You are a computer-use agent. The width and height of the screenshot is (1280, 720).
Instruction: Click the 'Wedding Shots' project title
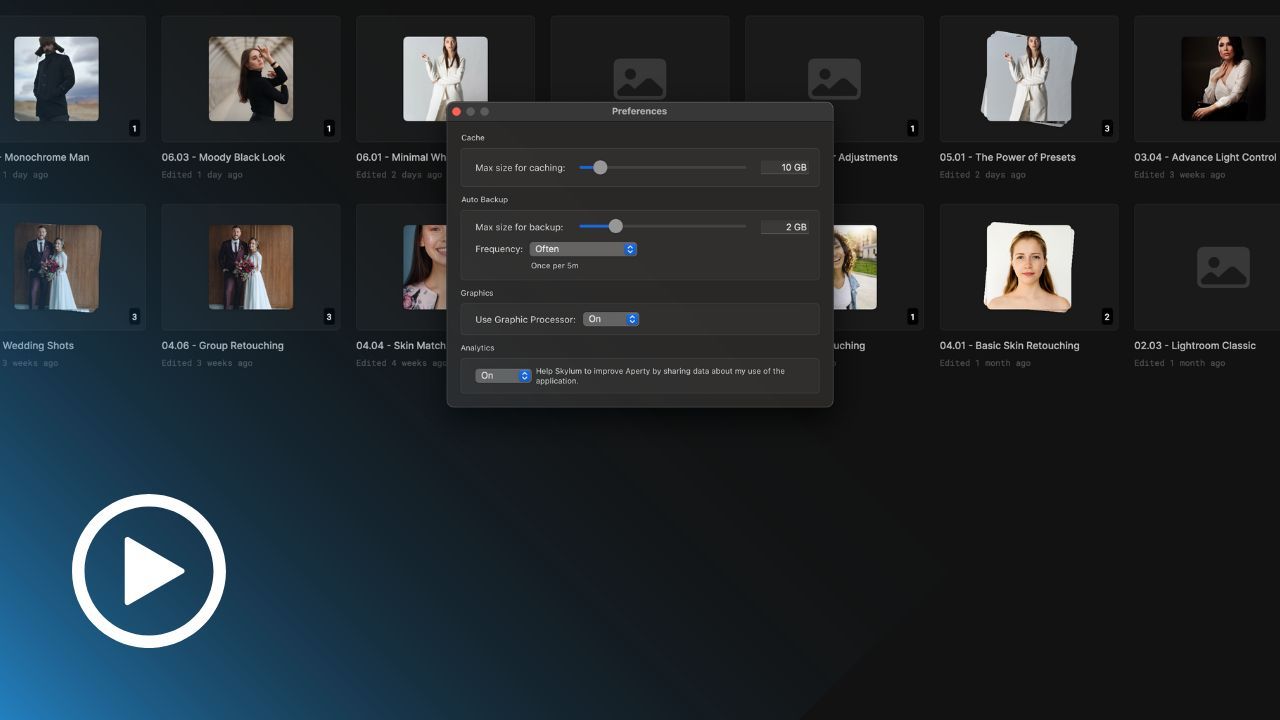coord(38,346)
